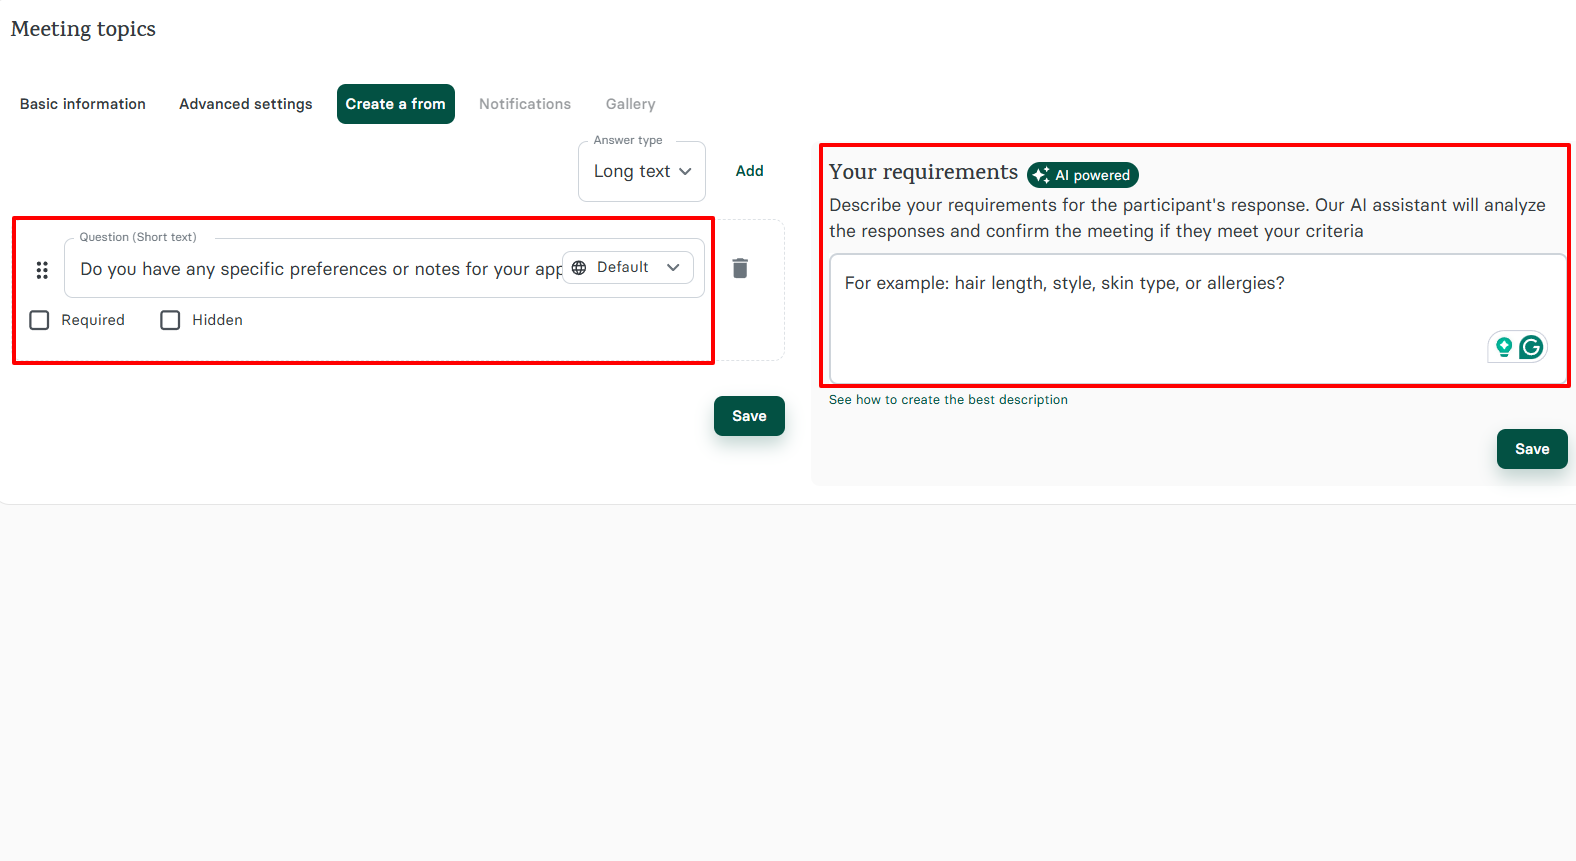This screenshot has height=861, width=1576.
Task: Expand the Default language dropdown
Action: 628,268
